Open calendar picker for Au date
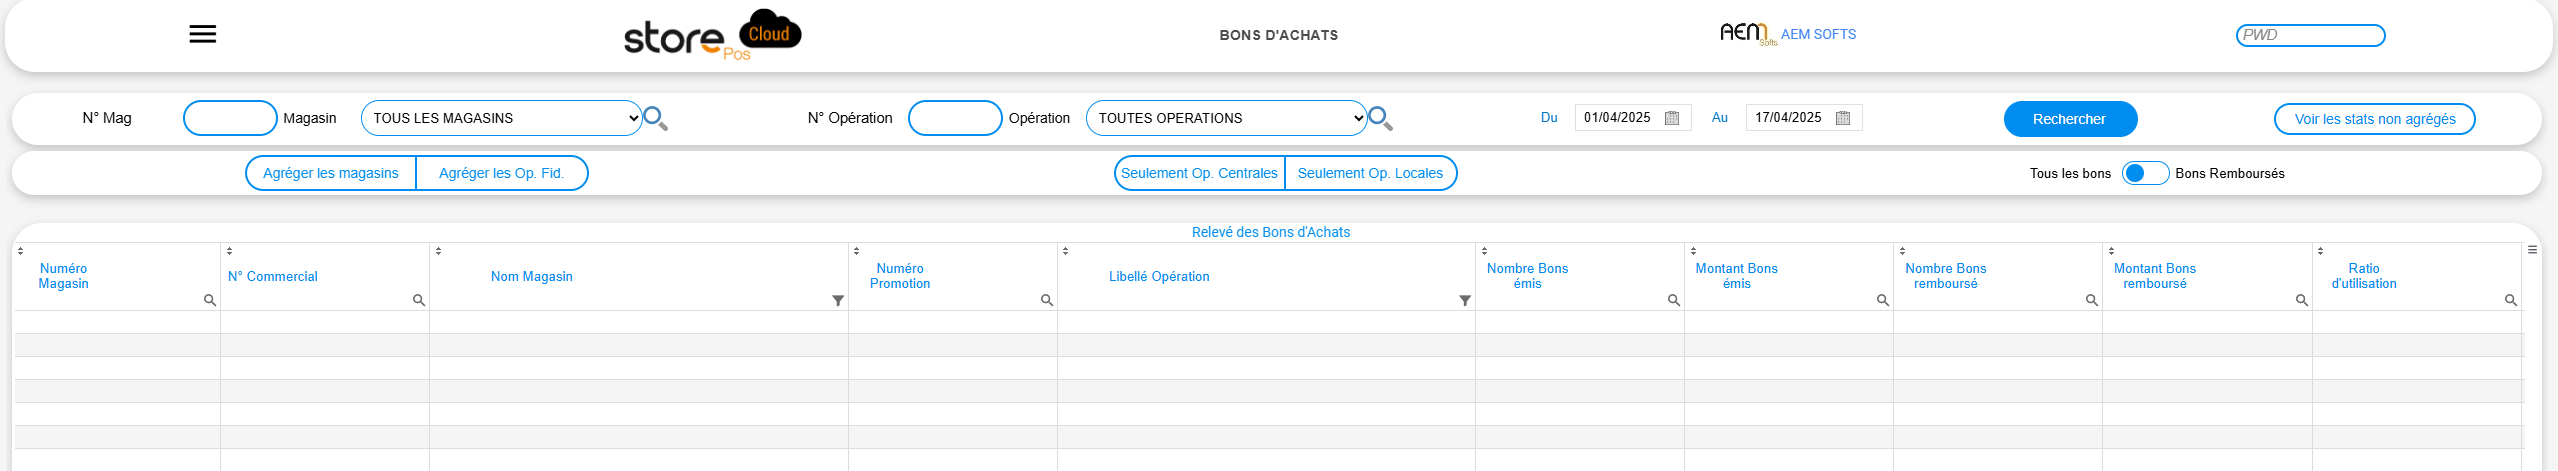 tap(1843, 118)
